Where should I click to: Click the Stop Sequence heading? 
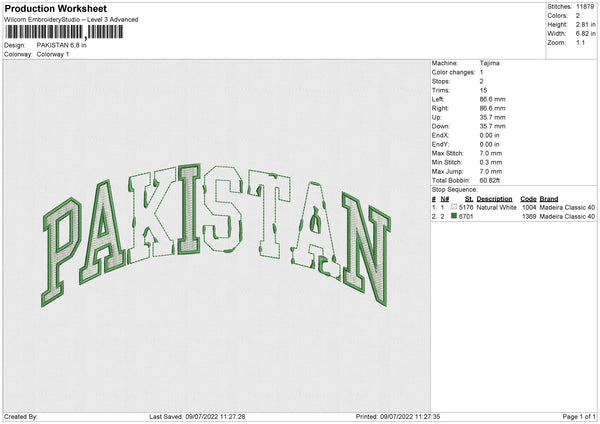coord(455,190)
